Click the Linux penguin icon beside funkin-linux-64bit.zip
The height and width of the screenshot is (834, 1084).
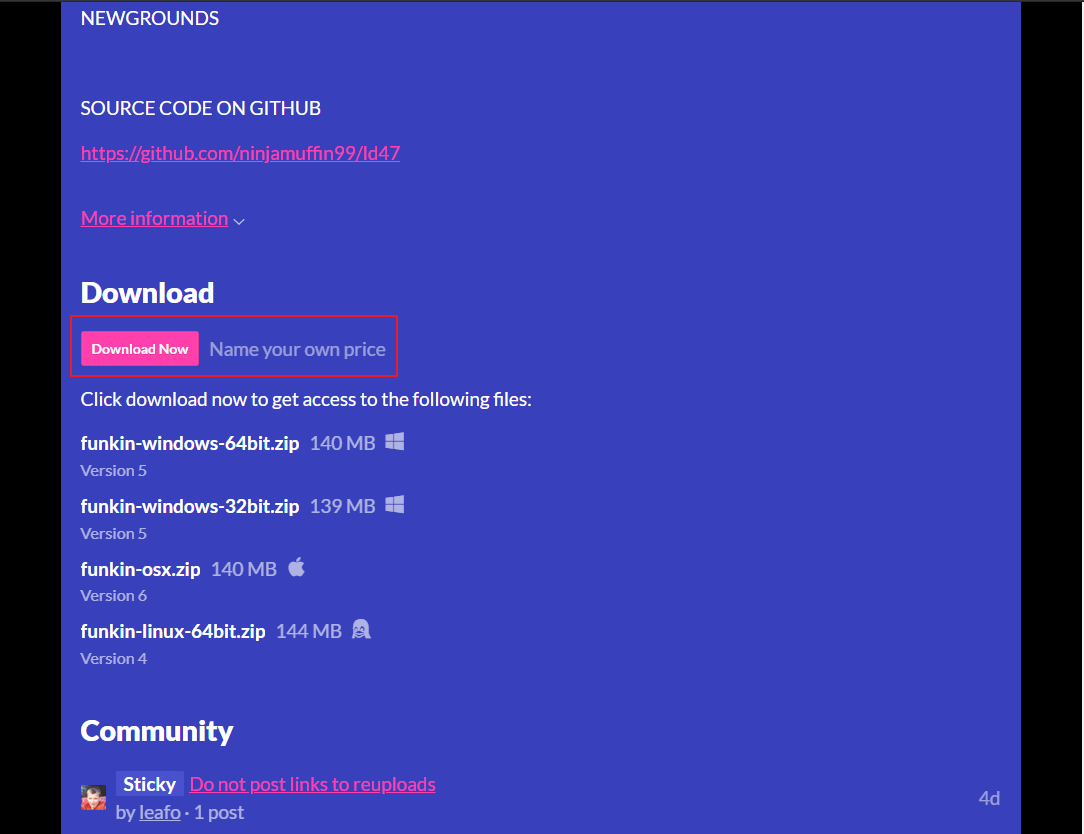(361, 629)
